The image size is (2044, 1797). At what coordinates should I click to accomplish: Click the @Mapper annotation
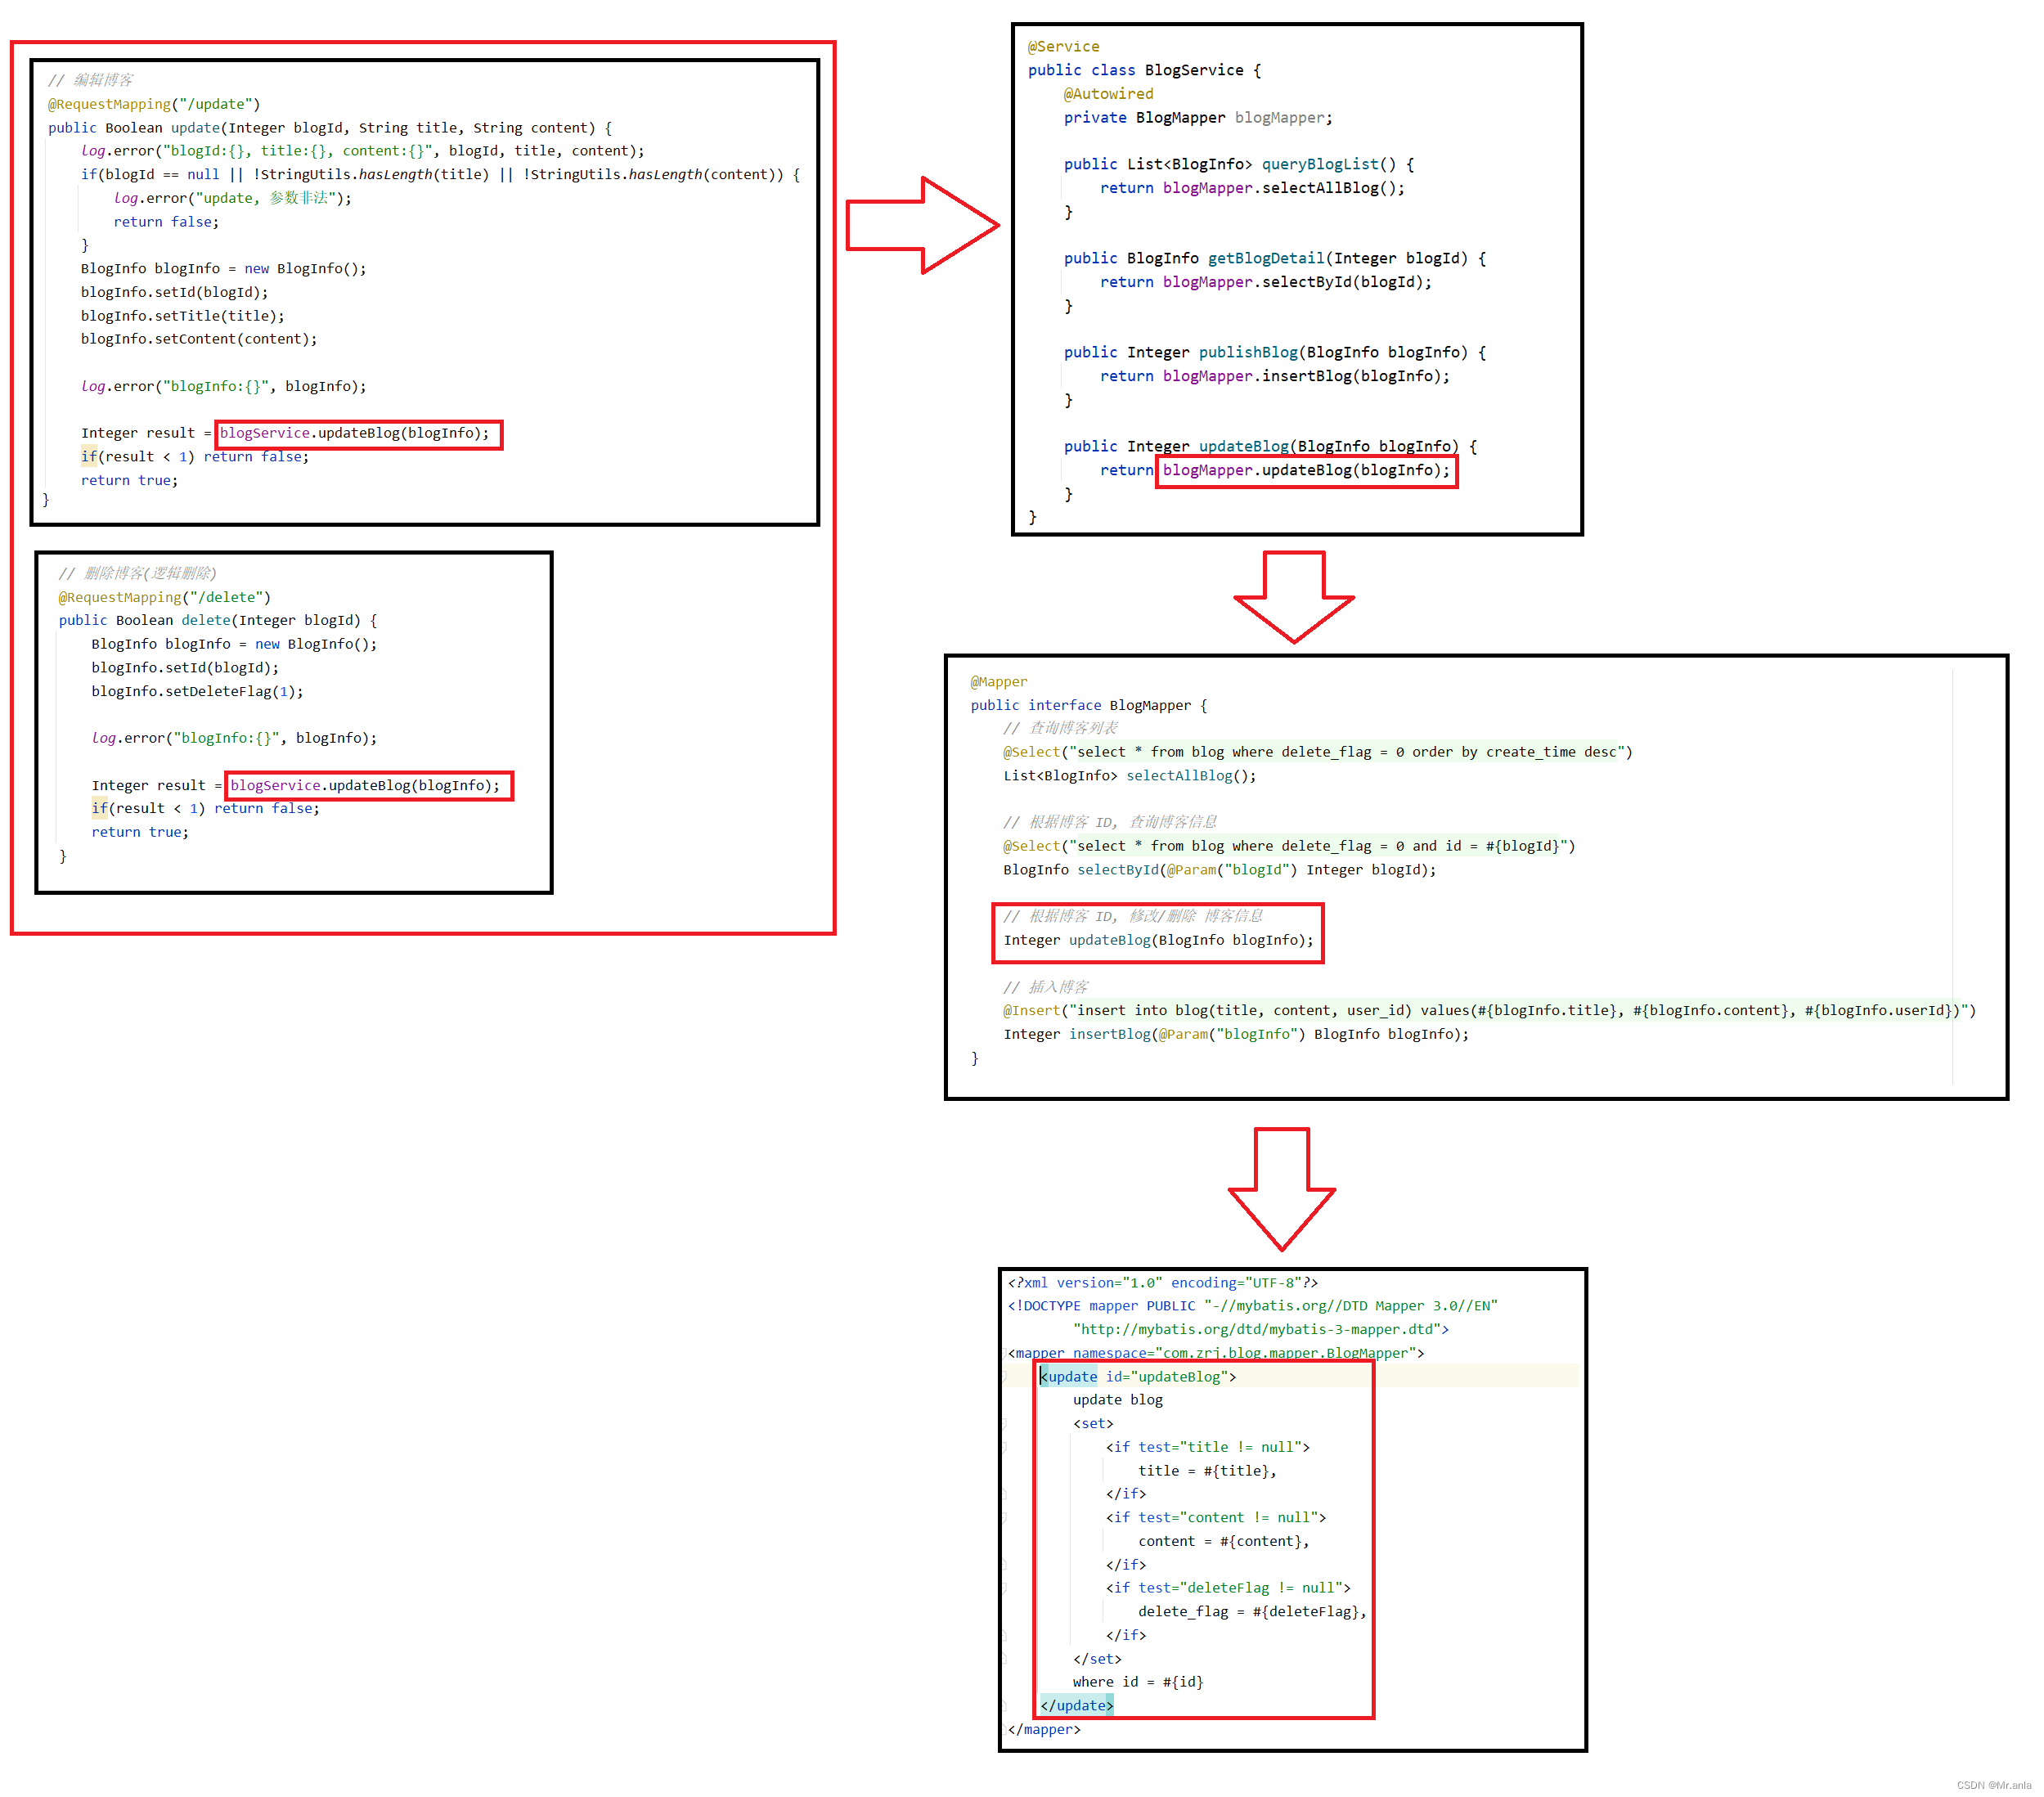(x=999, y=682)
